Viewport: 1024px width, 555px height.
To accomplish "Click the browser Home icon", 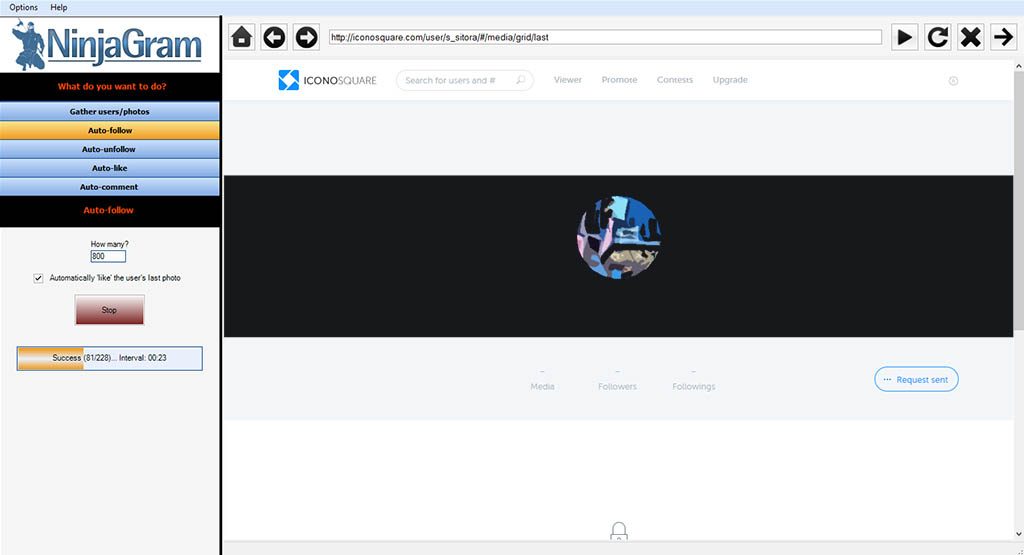I will pyautogui.click(x=241, y=38).
